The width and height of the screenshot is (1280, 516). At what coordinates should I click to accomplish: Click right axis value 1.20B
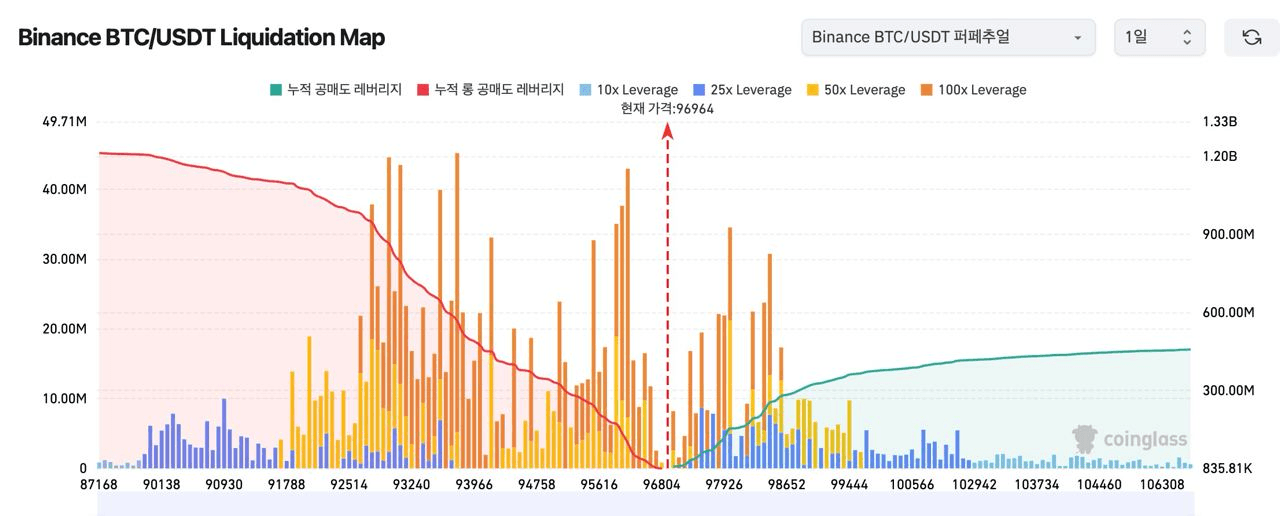click(1220, 157)
